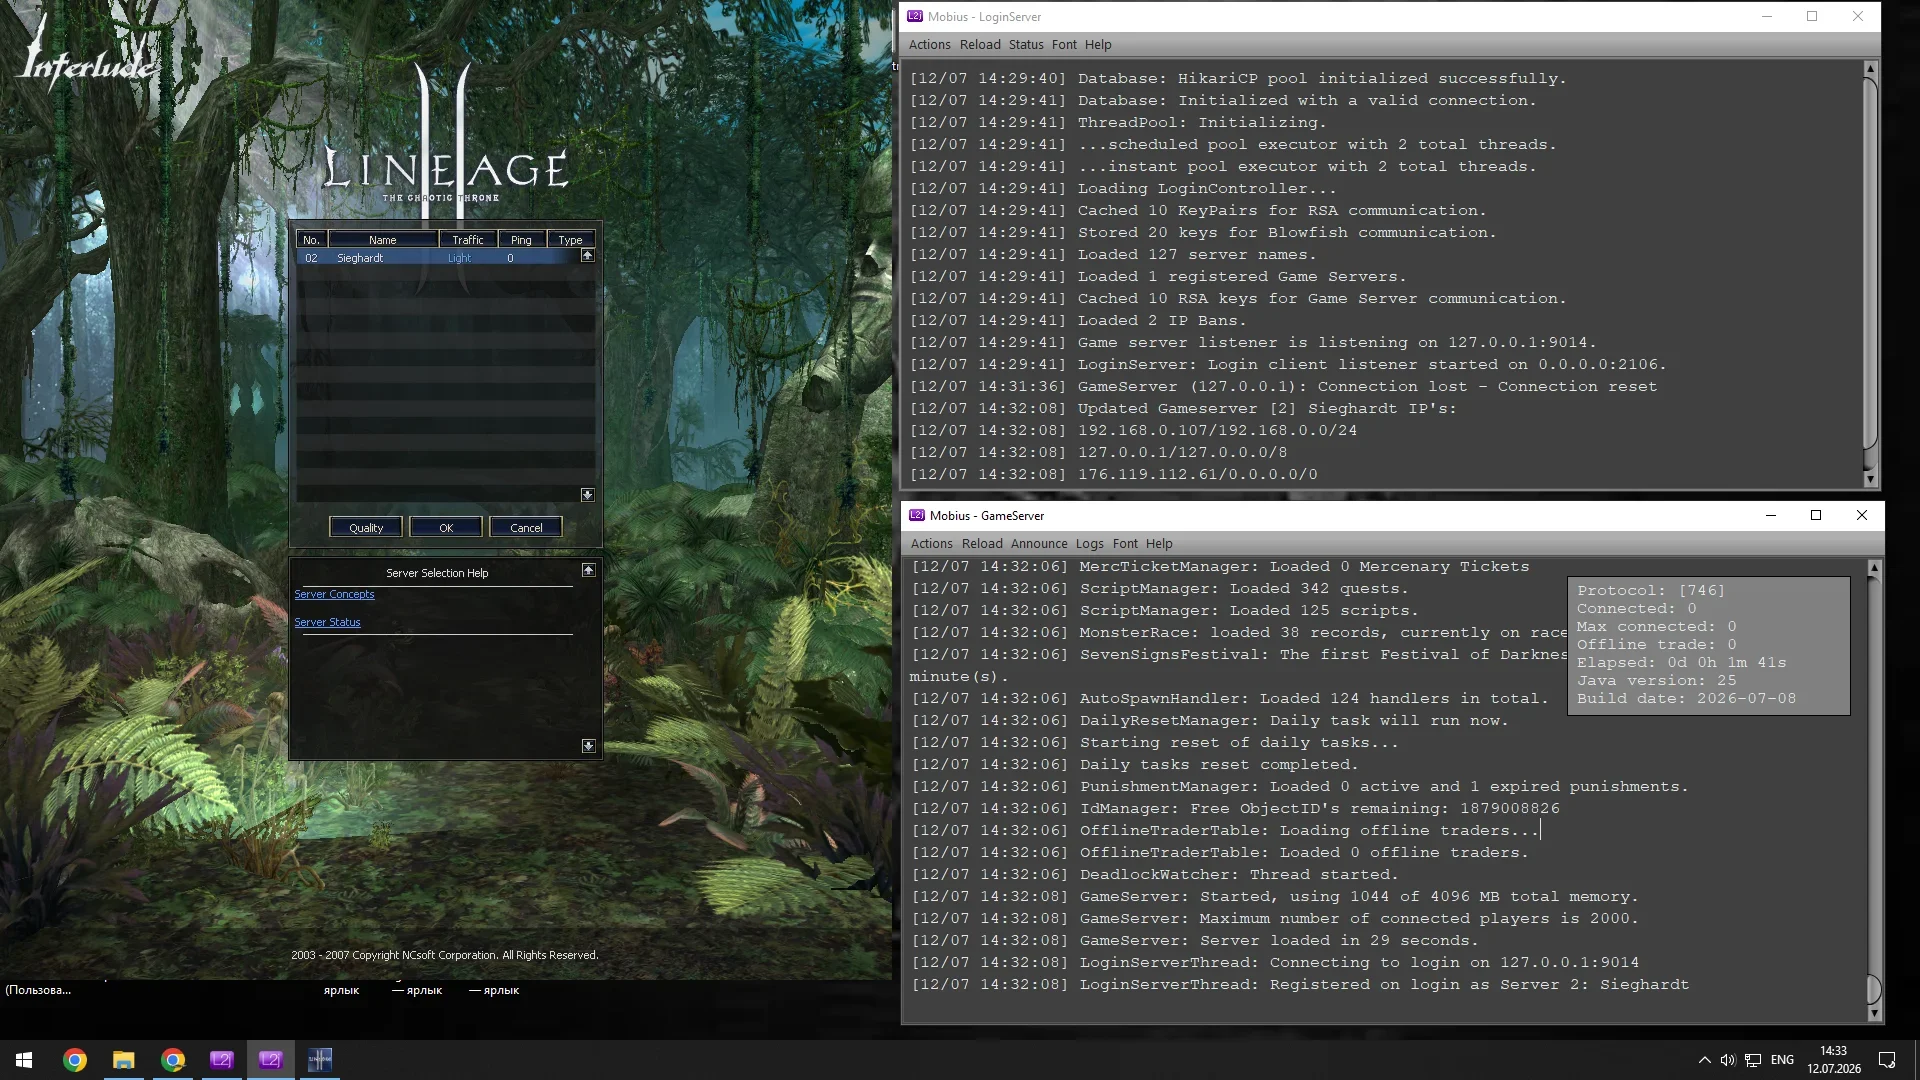The height and width of the screenshot is (1080, 1920).
Task: Open the taskbar clock and calendar
Action: coord(1834,1060)
